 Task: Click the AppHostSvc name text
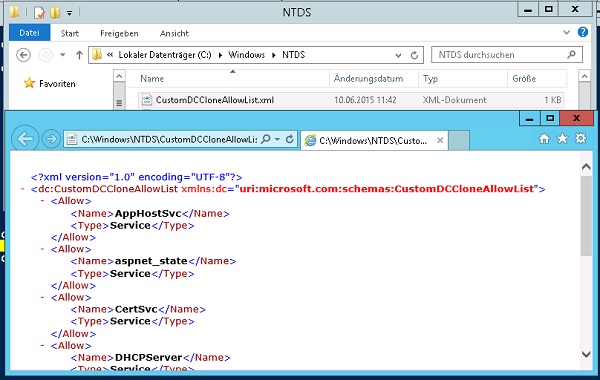(x=148, y=213)
